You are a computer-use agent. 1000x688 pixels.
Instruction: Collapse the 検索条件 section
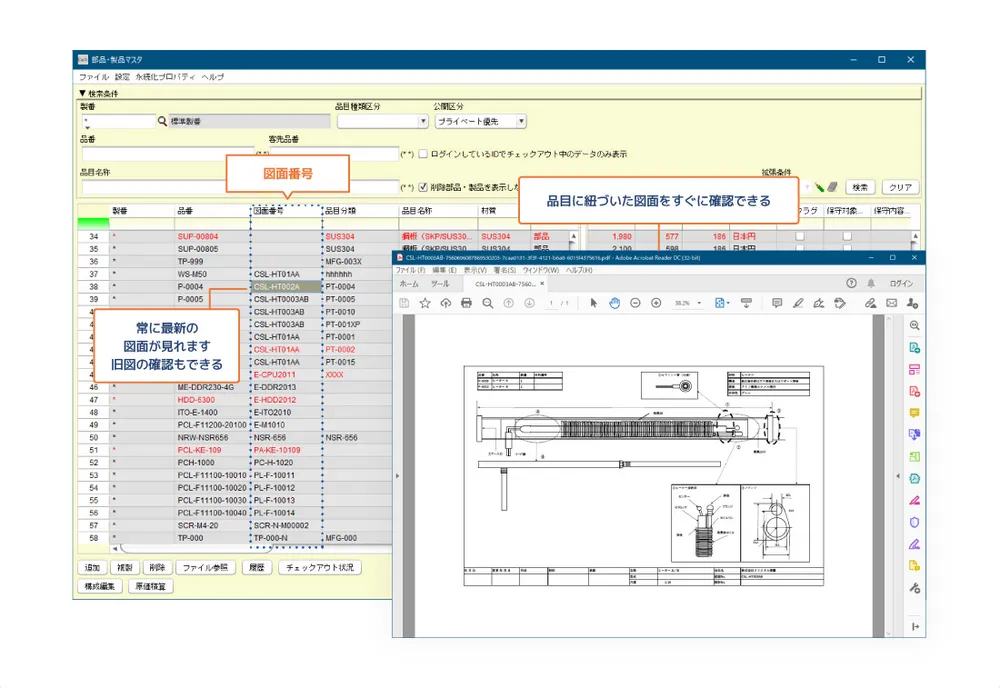(83, 94)
